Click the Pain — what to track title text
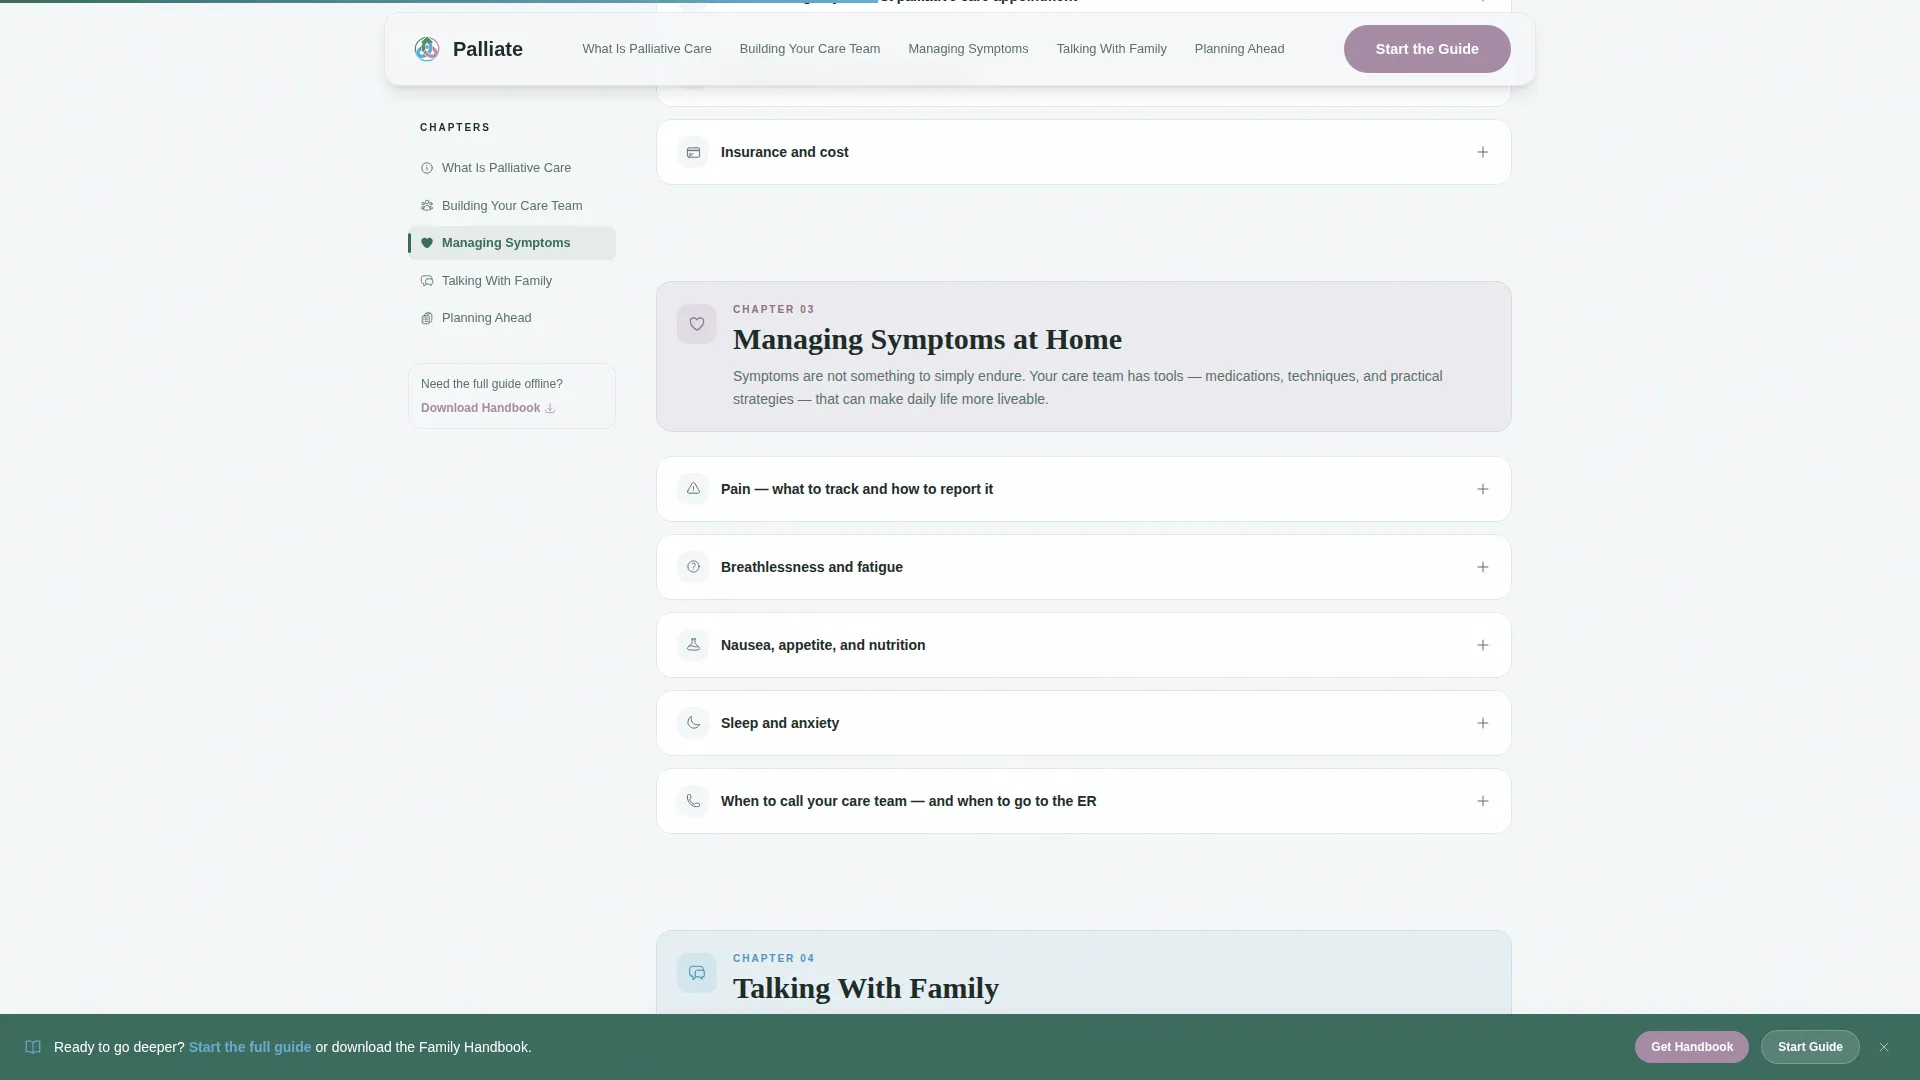1920x1080 pixels. point(857,489)
